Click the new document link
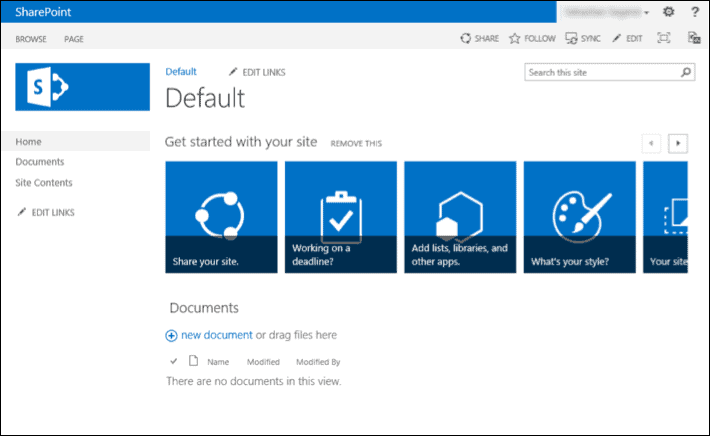Screen dimensions: 710x436 [217, 335]
